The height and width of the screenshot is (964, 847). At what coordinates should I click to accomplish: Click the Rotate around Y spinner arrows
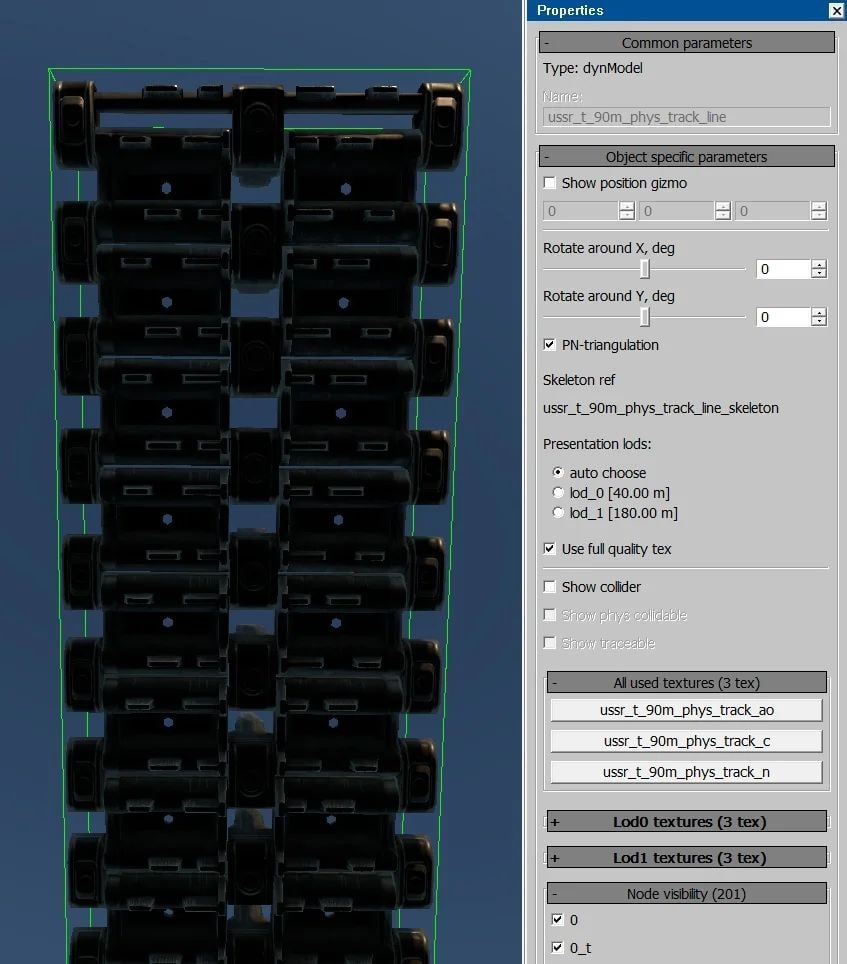tap(818, 317)
